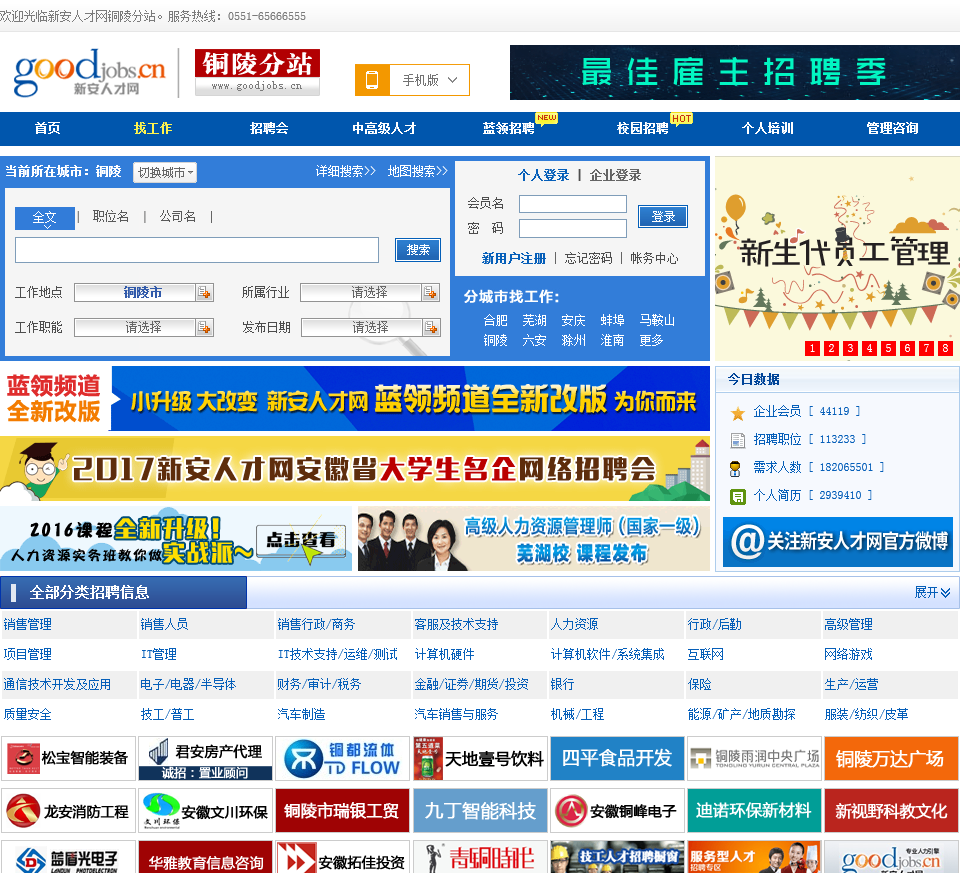Jump to carousel slide 1
The height and width of the screenshot is (873, 960).
tap(812, 348)
